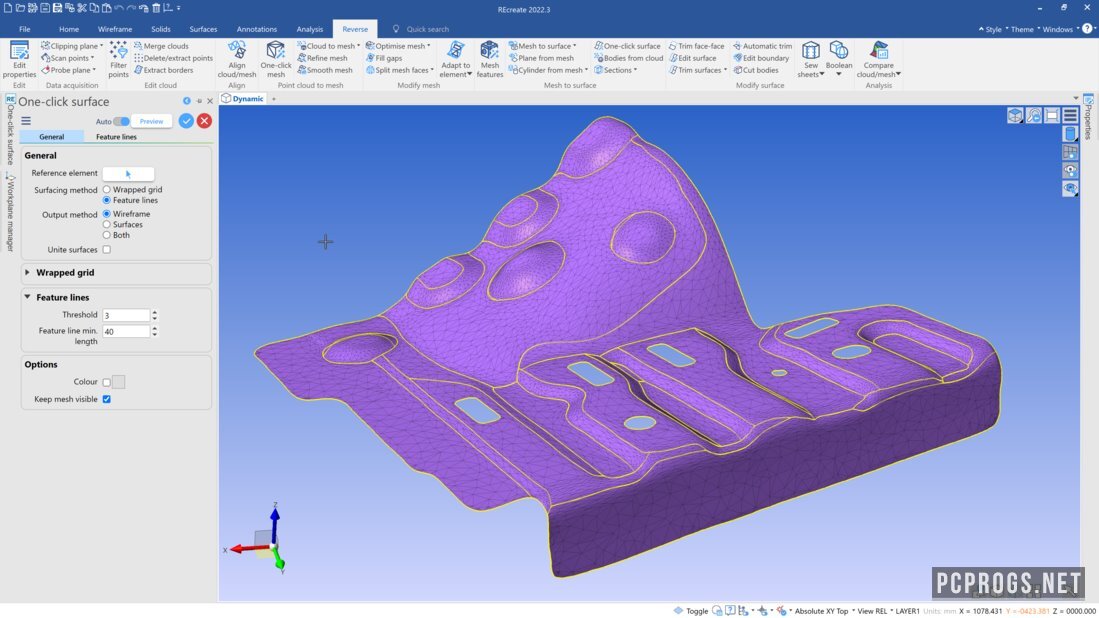The height and width of the screenshot is (618, 1099).
Task: Collapse the Feature lines section
Action: tap(28, 297)
